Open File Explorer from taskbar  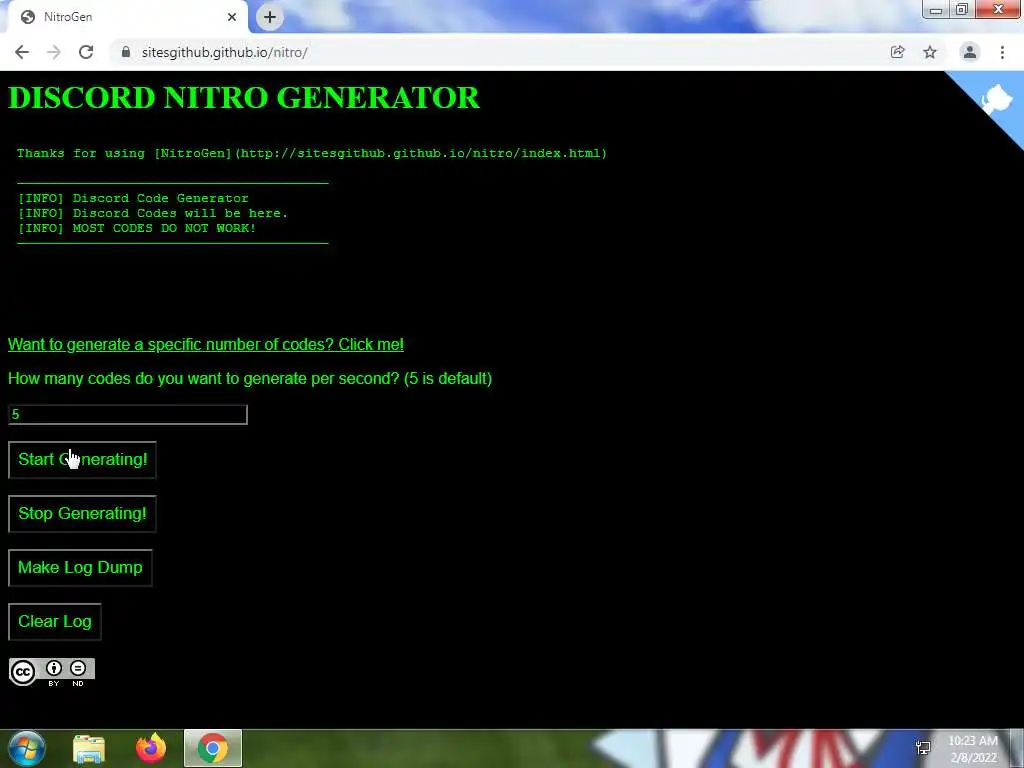[x=89, y=748]
